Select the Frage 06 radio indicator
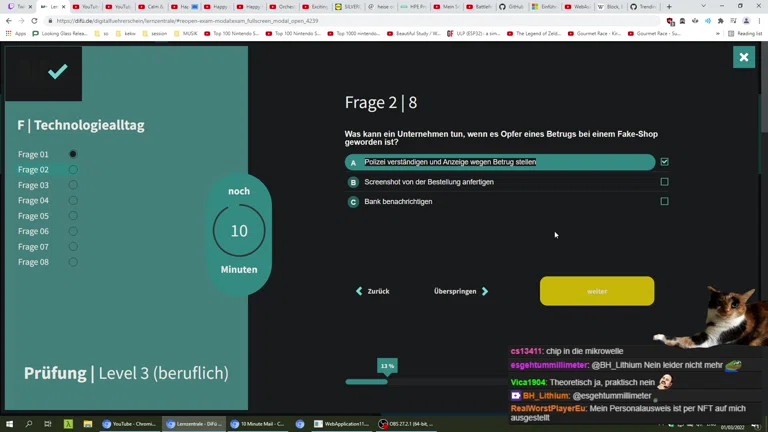This screenshot has height=432, width=768. tap(73, 231)
